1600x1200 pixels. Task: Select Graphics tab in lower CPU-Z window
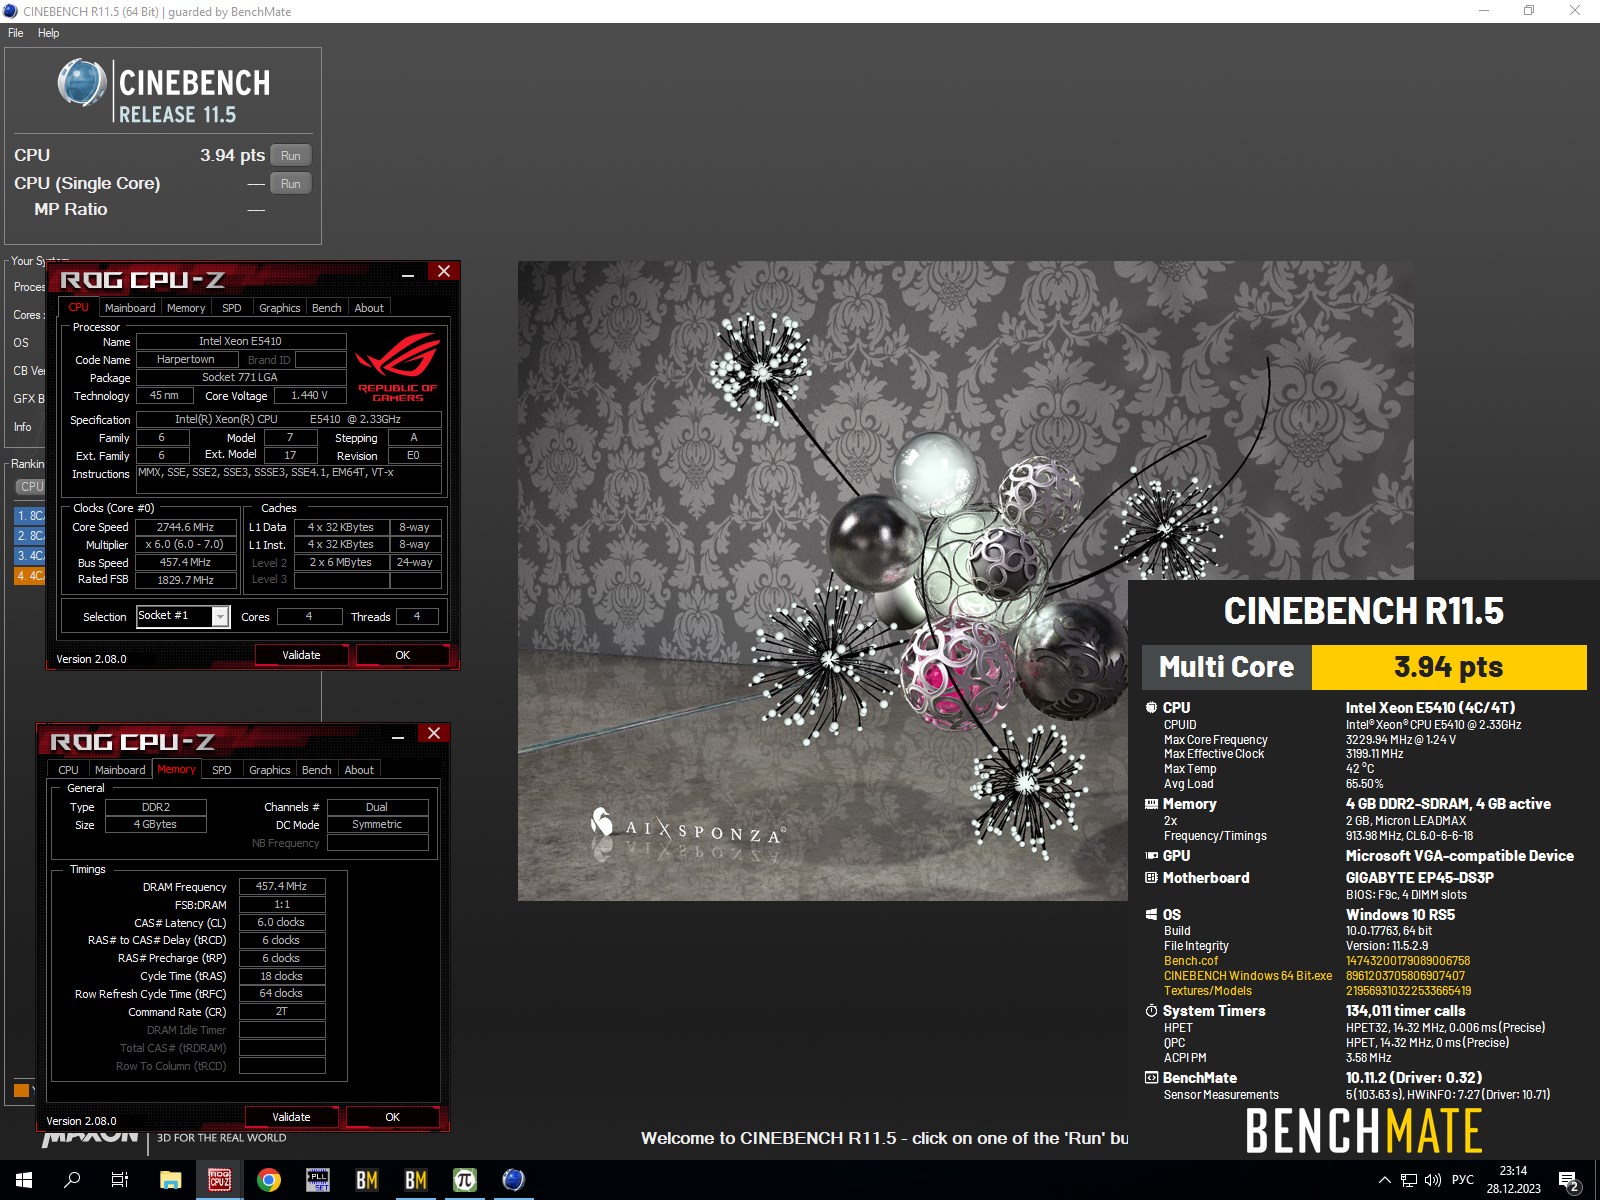pyautogui.click(x=270, y=770)
